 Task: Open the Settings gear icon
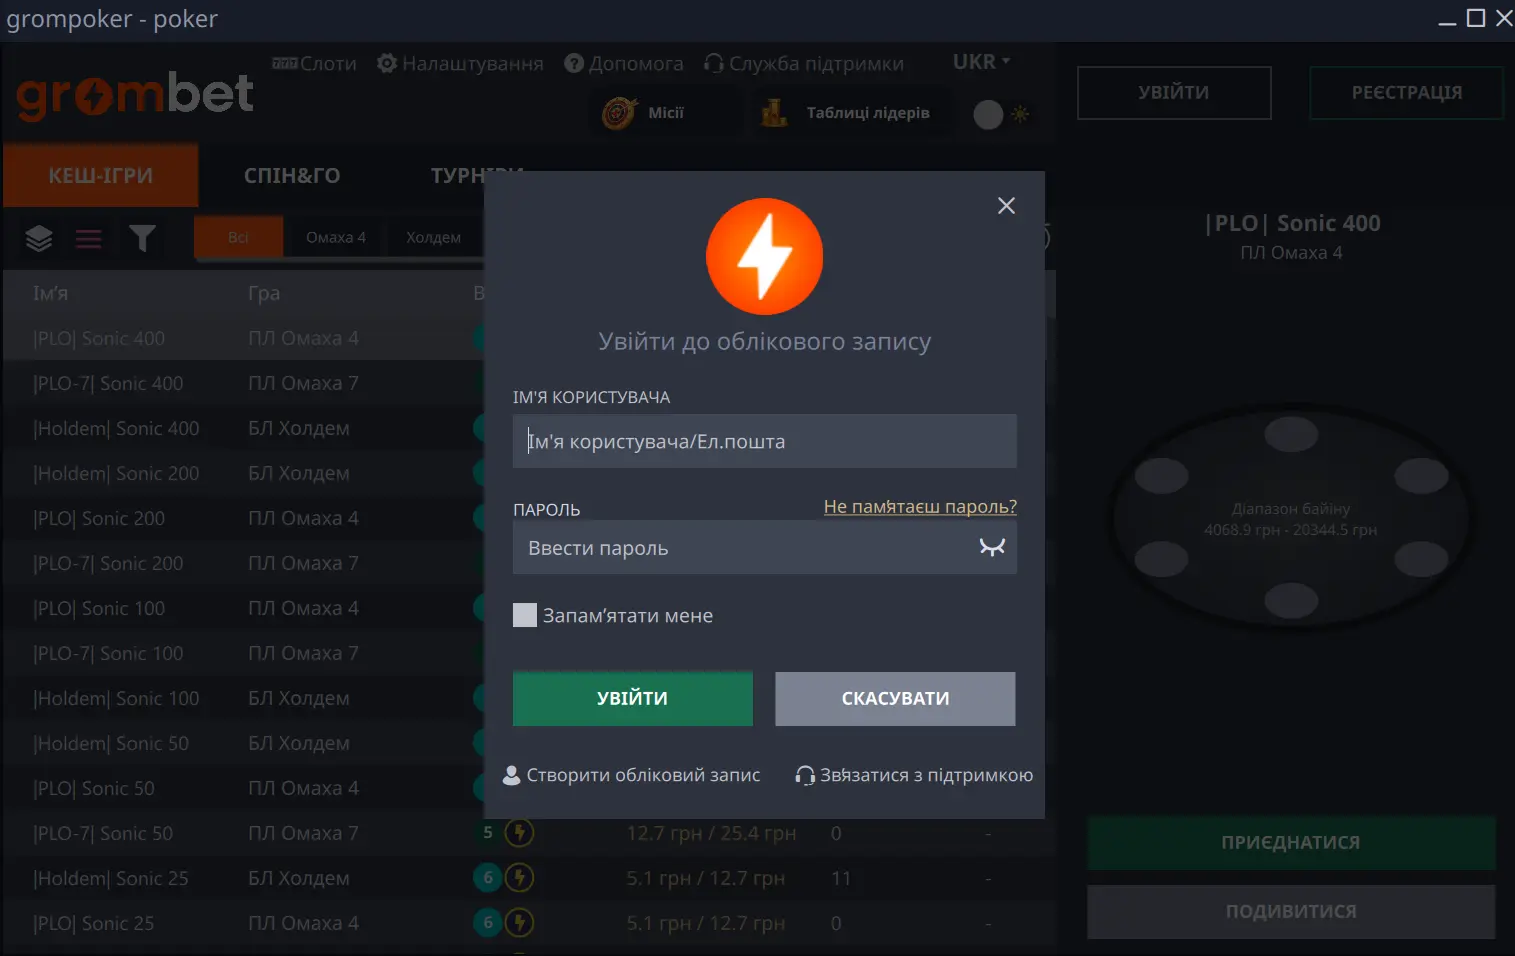pos(387,64)
